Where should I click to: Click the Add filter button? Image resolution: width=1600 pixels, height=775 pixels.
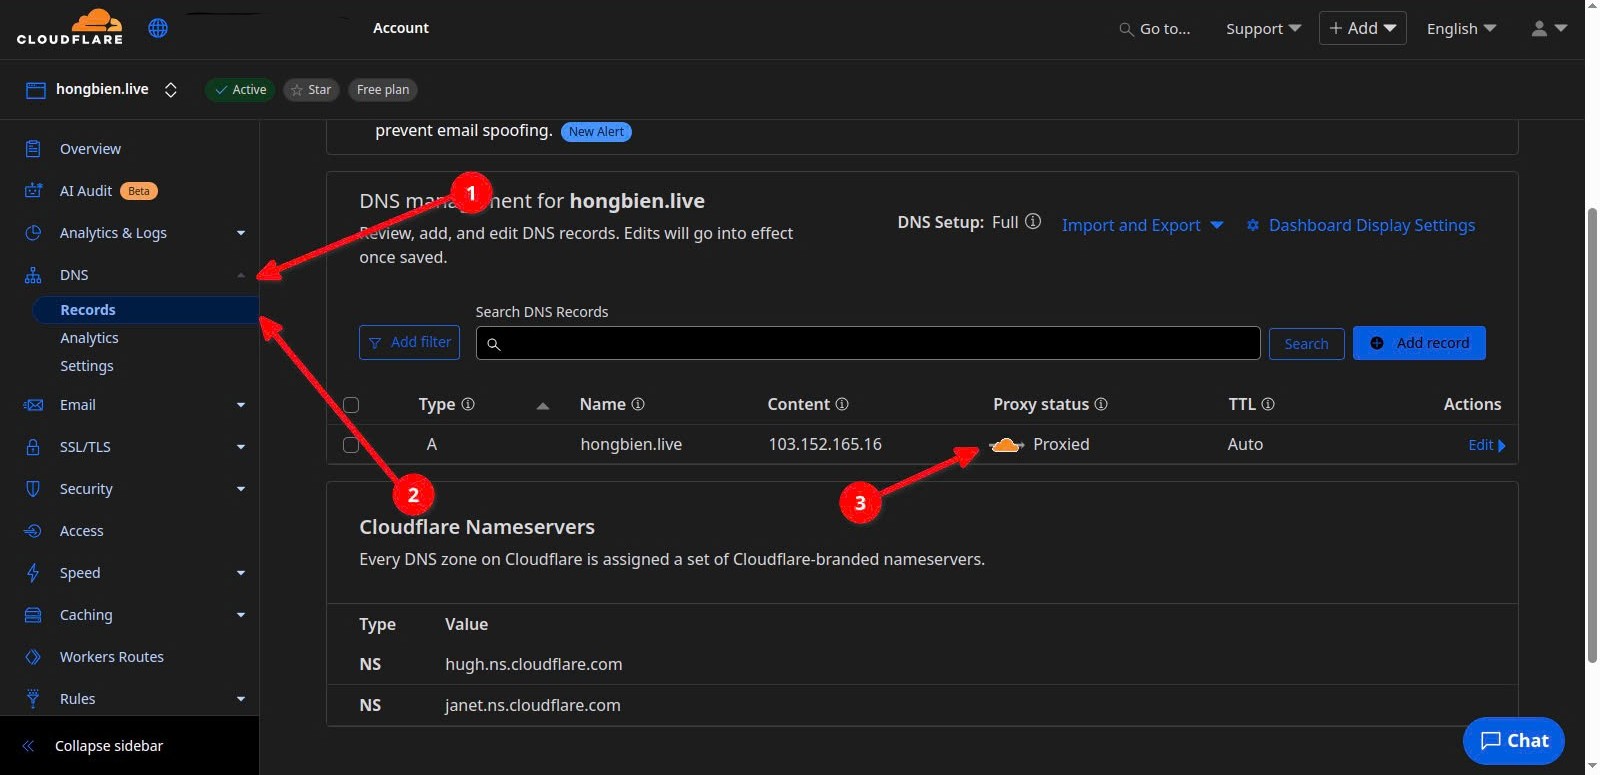coord(409,342)
